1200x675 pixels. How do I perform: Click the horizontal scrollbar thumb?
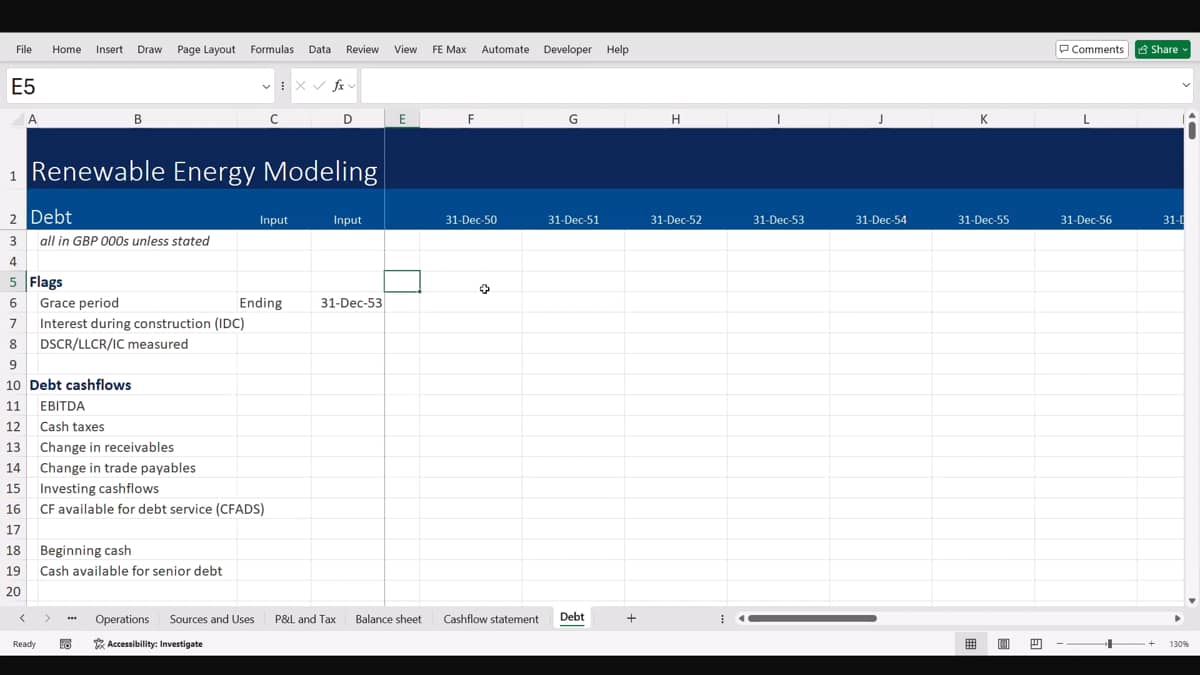813,618
